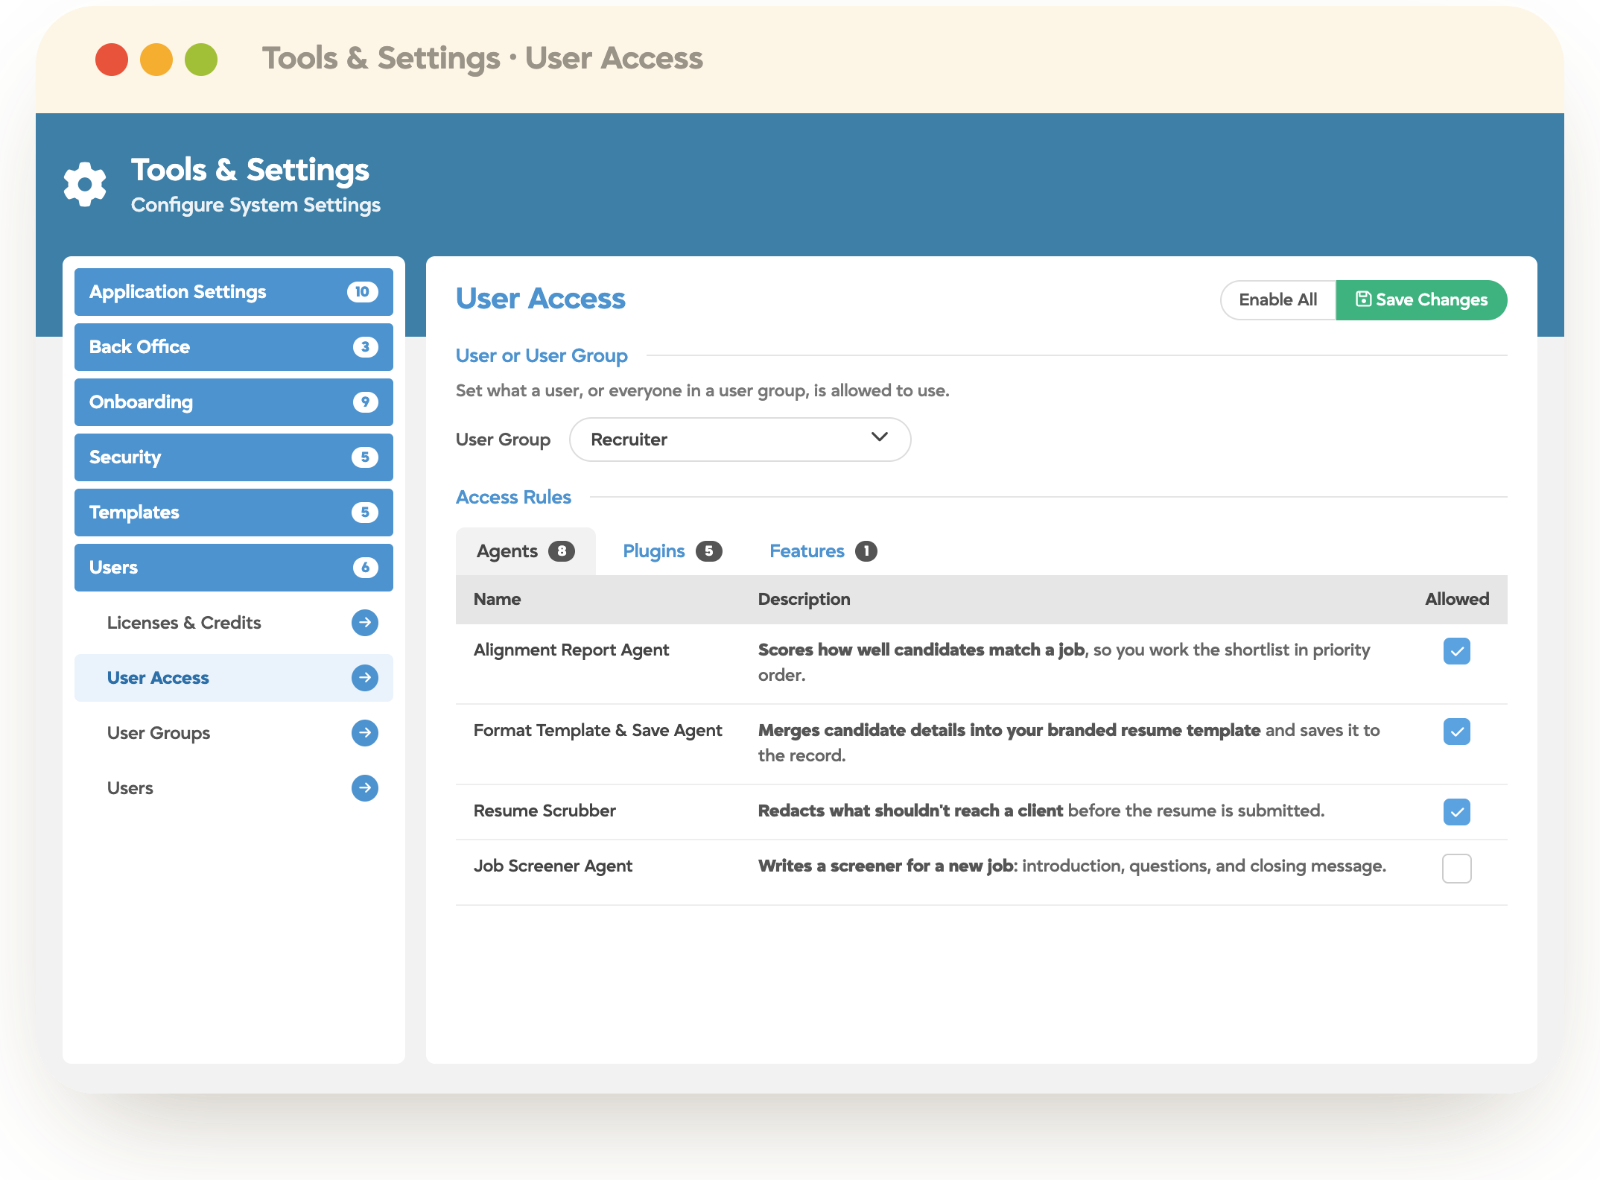The width and height of the screenshot is (1600, 1180).
Task: Click the count badge 3 on Back Office
Action: (x=365, y=347)
